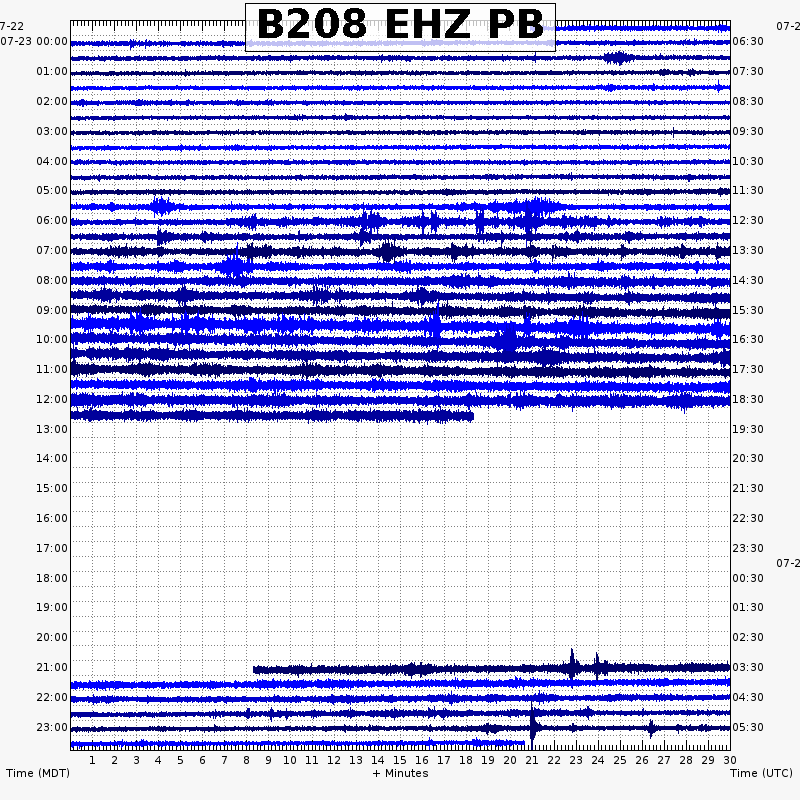The image size is (800, 800).
Task: Click the 04:00 MDT row label
Action: point(52,162)
